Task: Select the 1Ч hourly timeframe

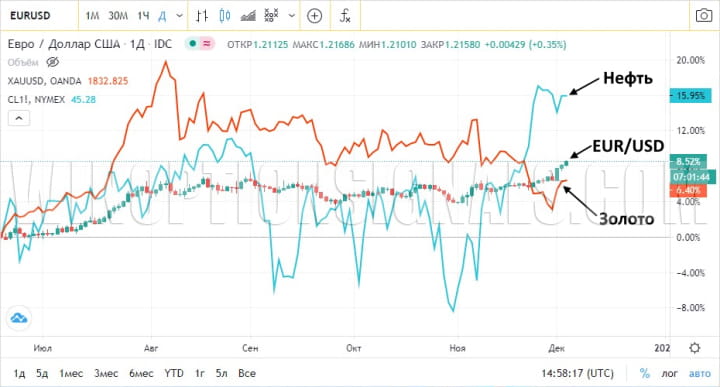Action: click(143, 16)
